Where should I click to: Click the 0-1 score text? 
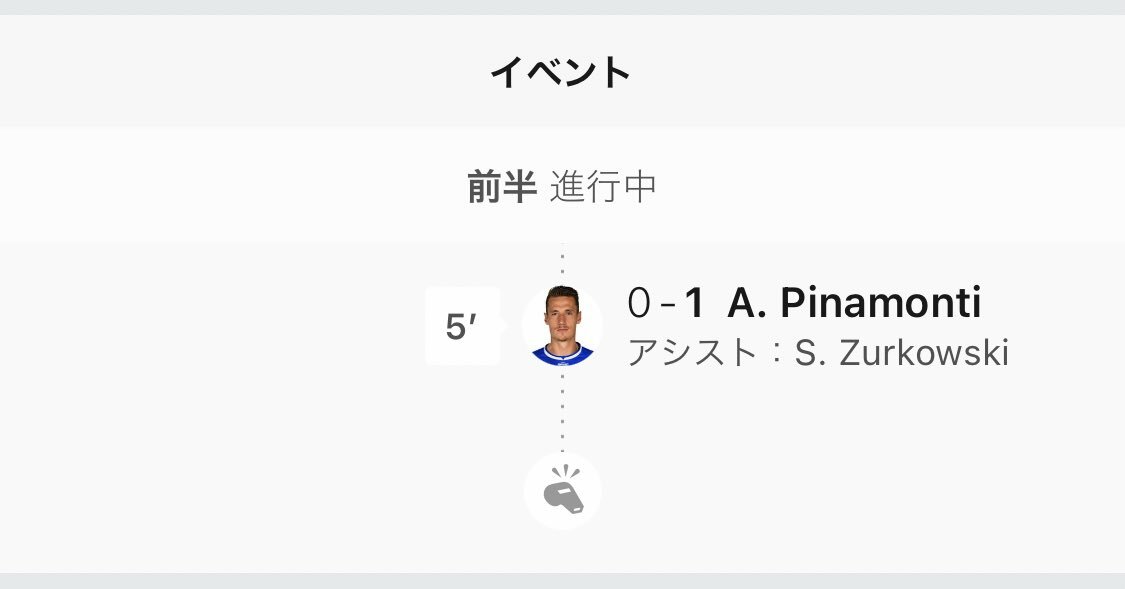pyautogui.click(x=665, y=303)
